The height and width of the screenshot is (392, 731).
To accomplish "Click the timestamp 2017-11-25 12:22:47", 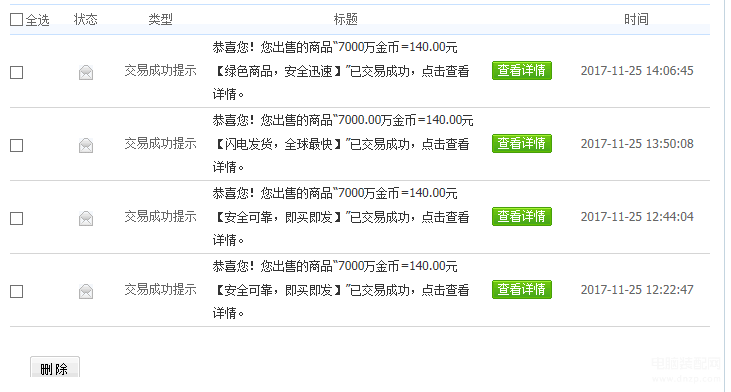I will coord(637,290).
